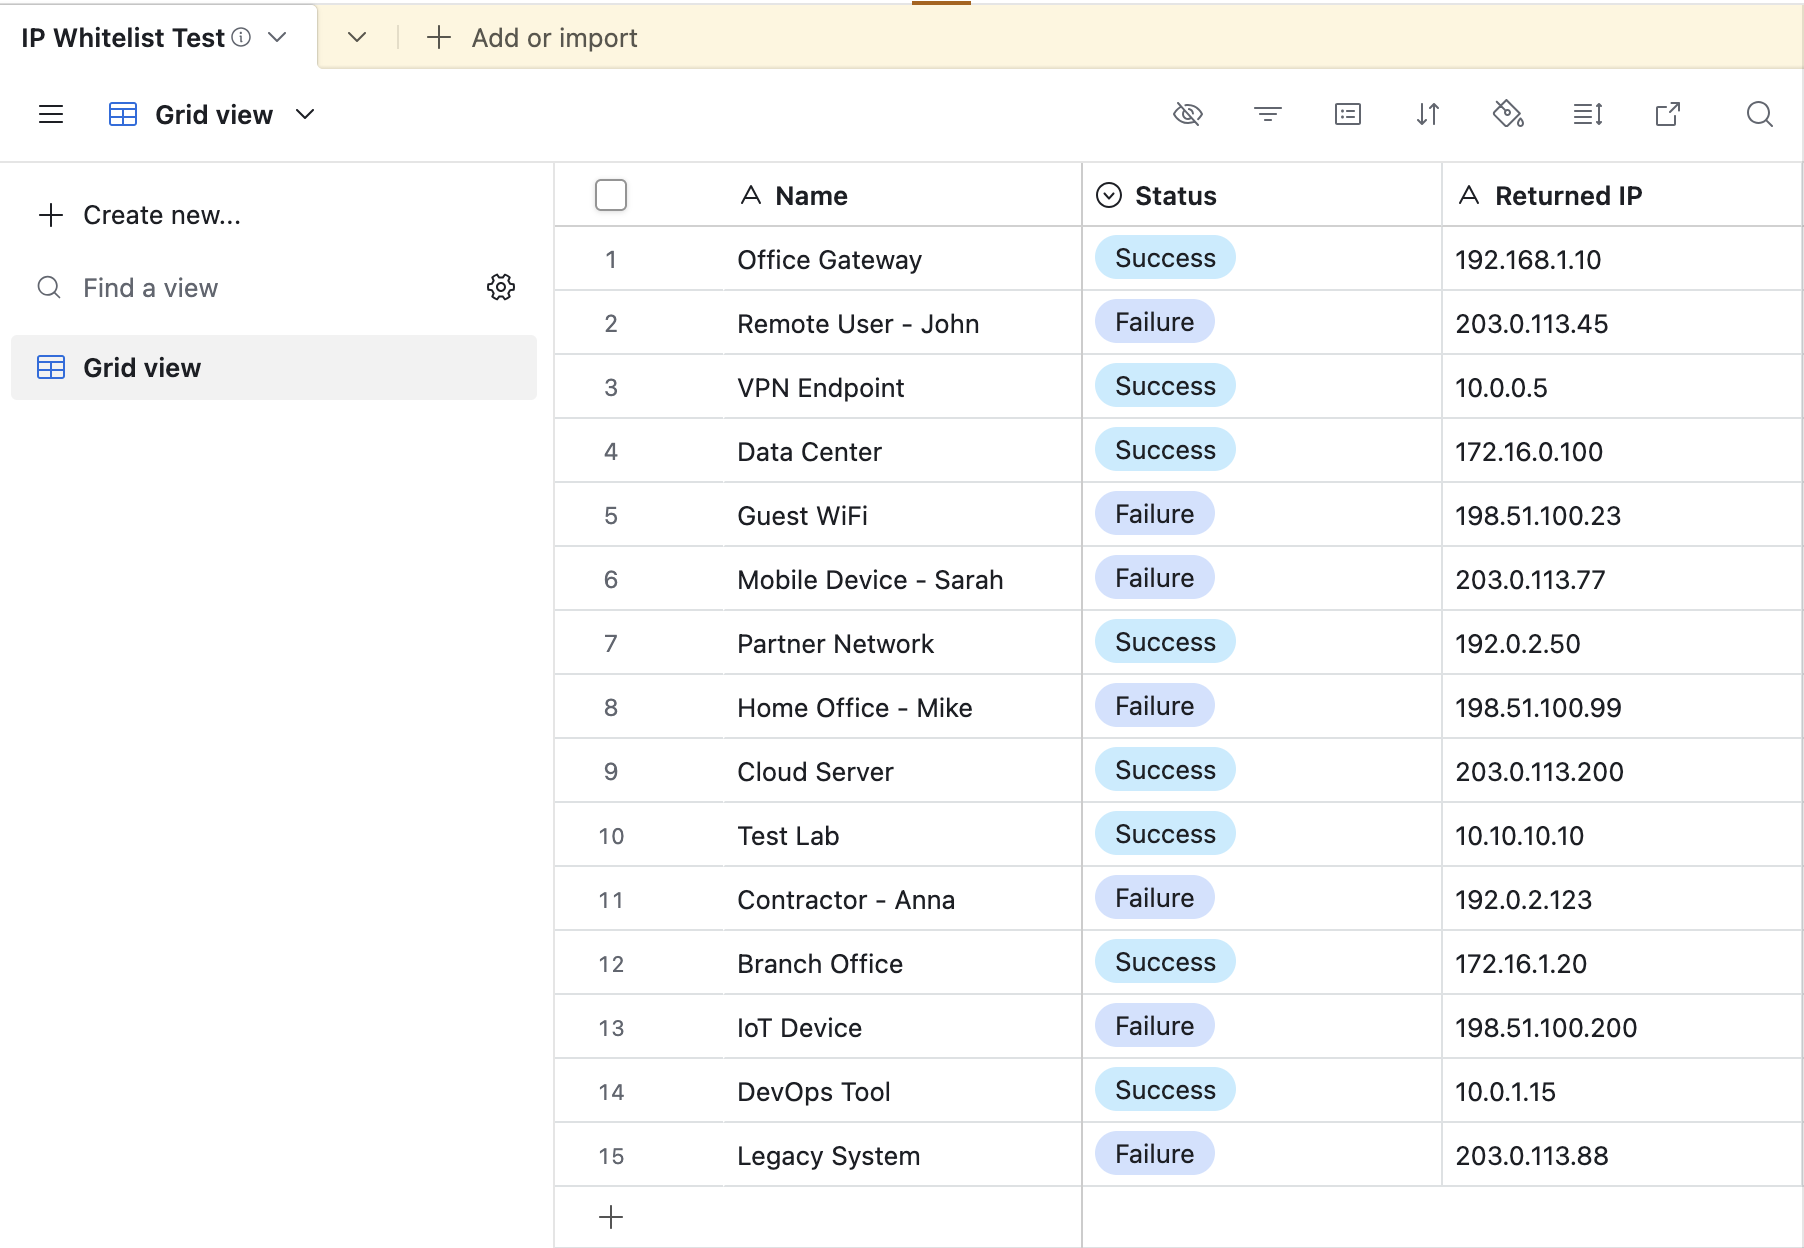Toggle the sidebar hamburger menu
The height and width of the screenshot is (1248, 1804).
51,114
